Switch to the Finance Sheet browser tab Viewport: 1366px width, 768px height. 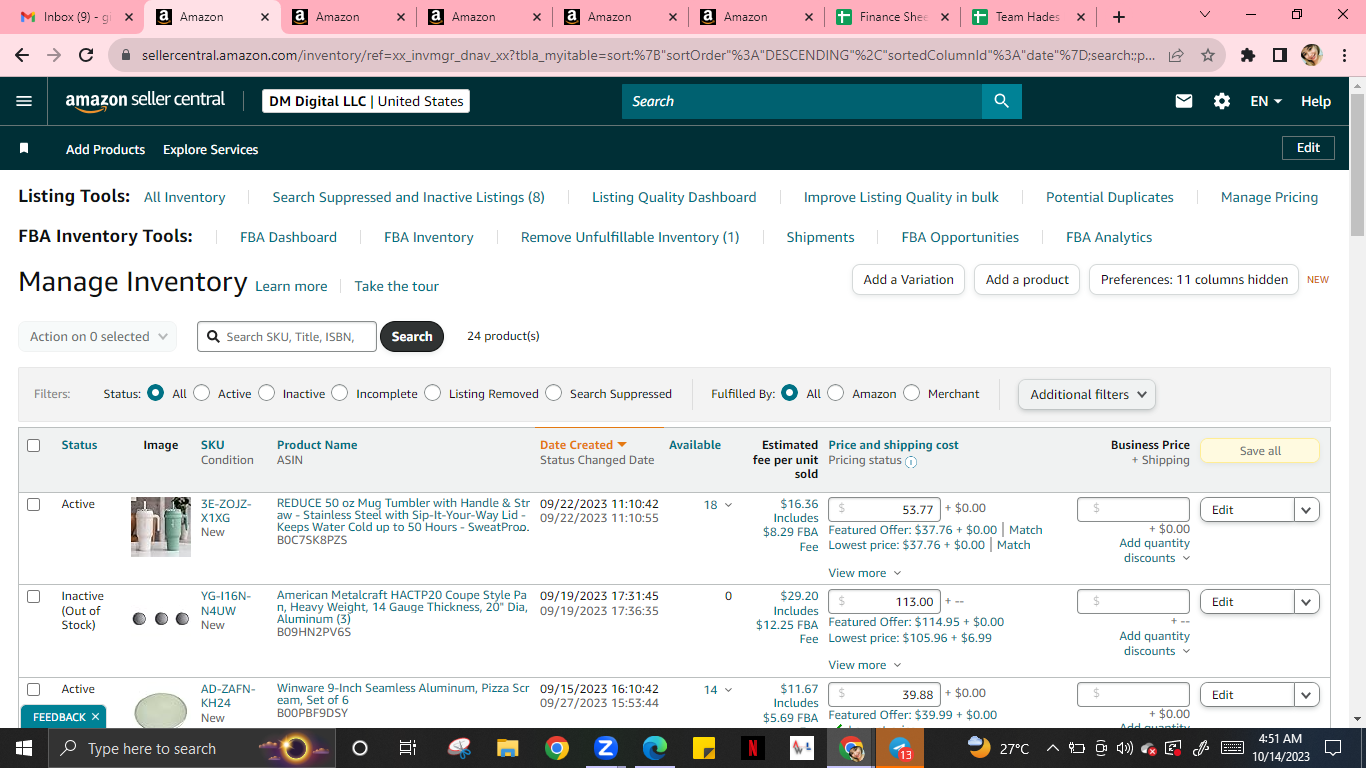click(891, 17)
